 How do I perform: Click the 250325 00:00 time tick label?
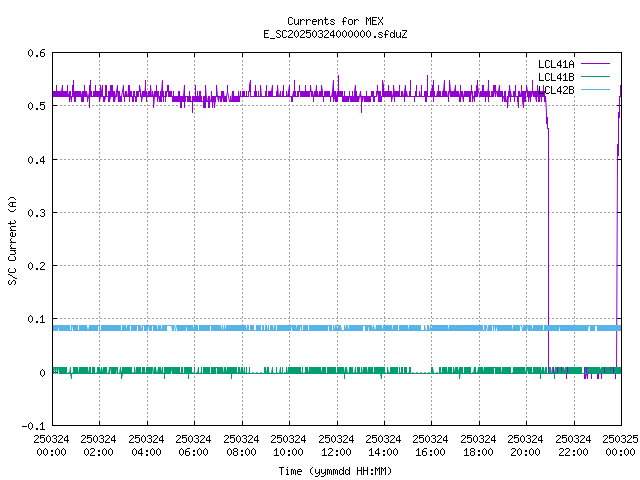(620, 446)
